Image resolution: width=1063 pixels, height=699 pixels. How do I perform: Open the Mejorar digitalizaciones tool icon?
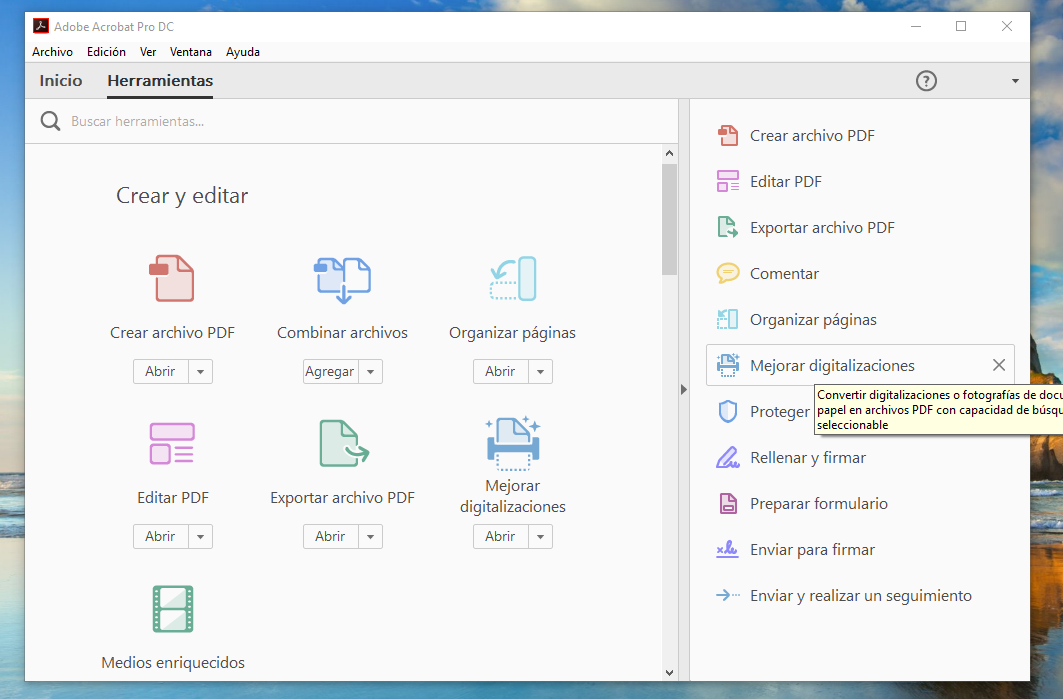pyautogui.click(x=512, y=443)
